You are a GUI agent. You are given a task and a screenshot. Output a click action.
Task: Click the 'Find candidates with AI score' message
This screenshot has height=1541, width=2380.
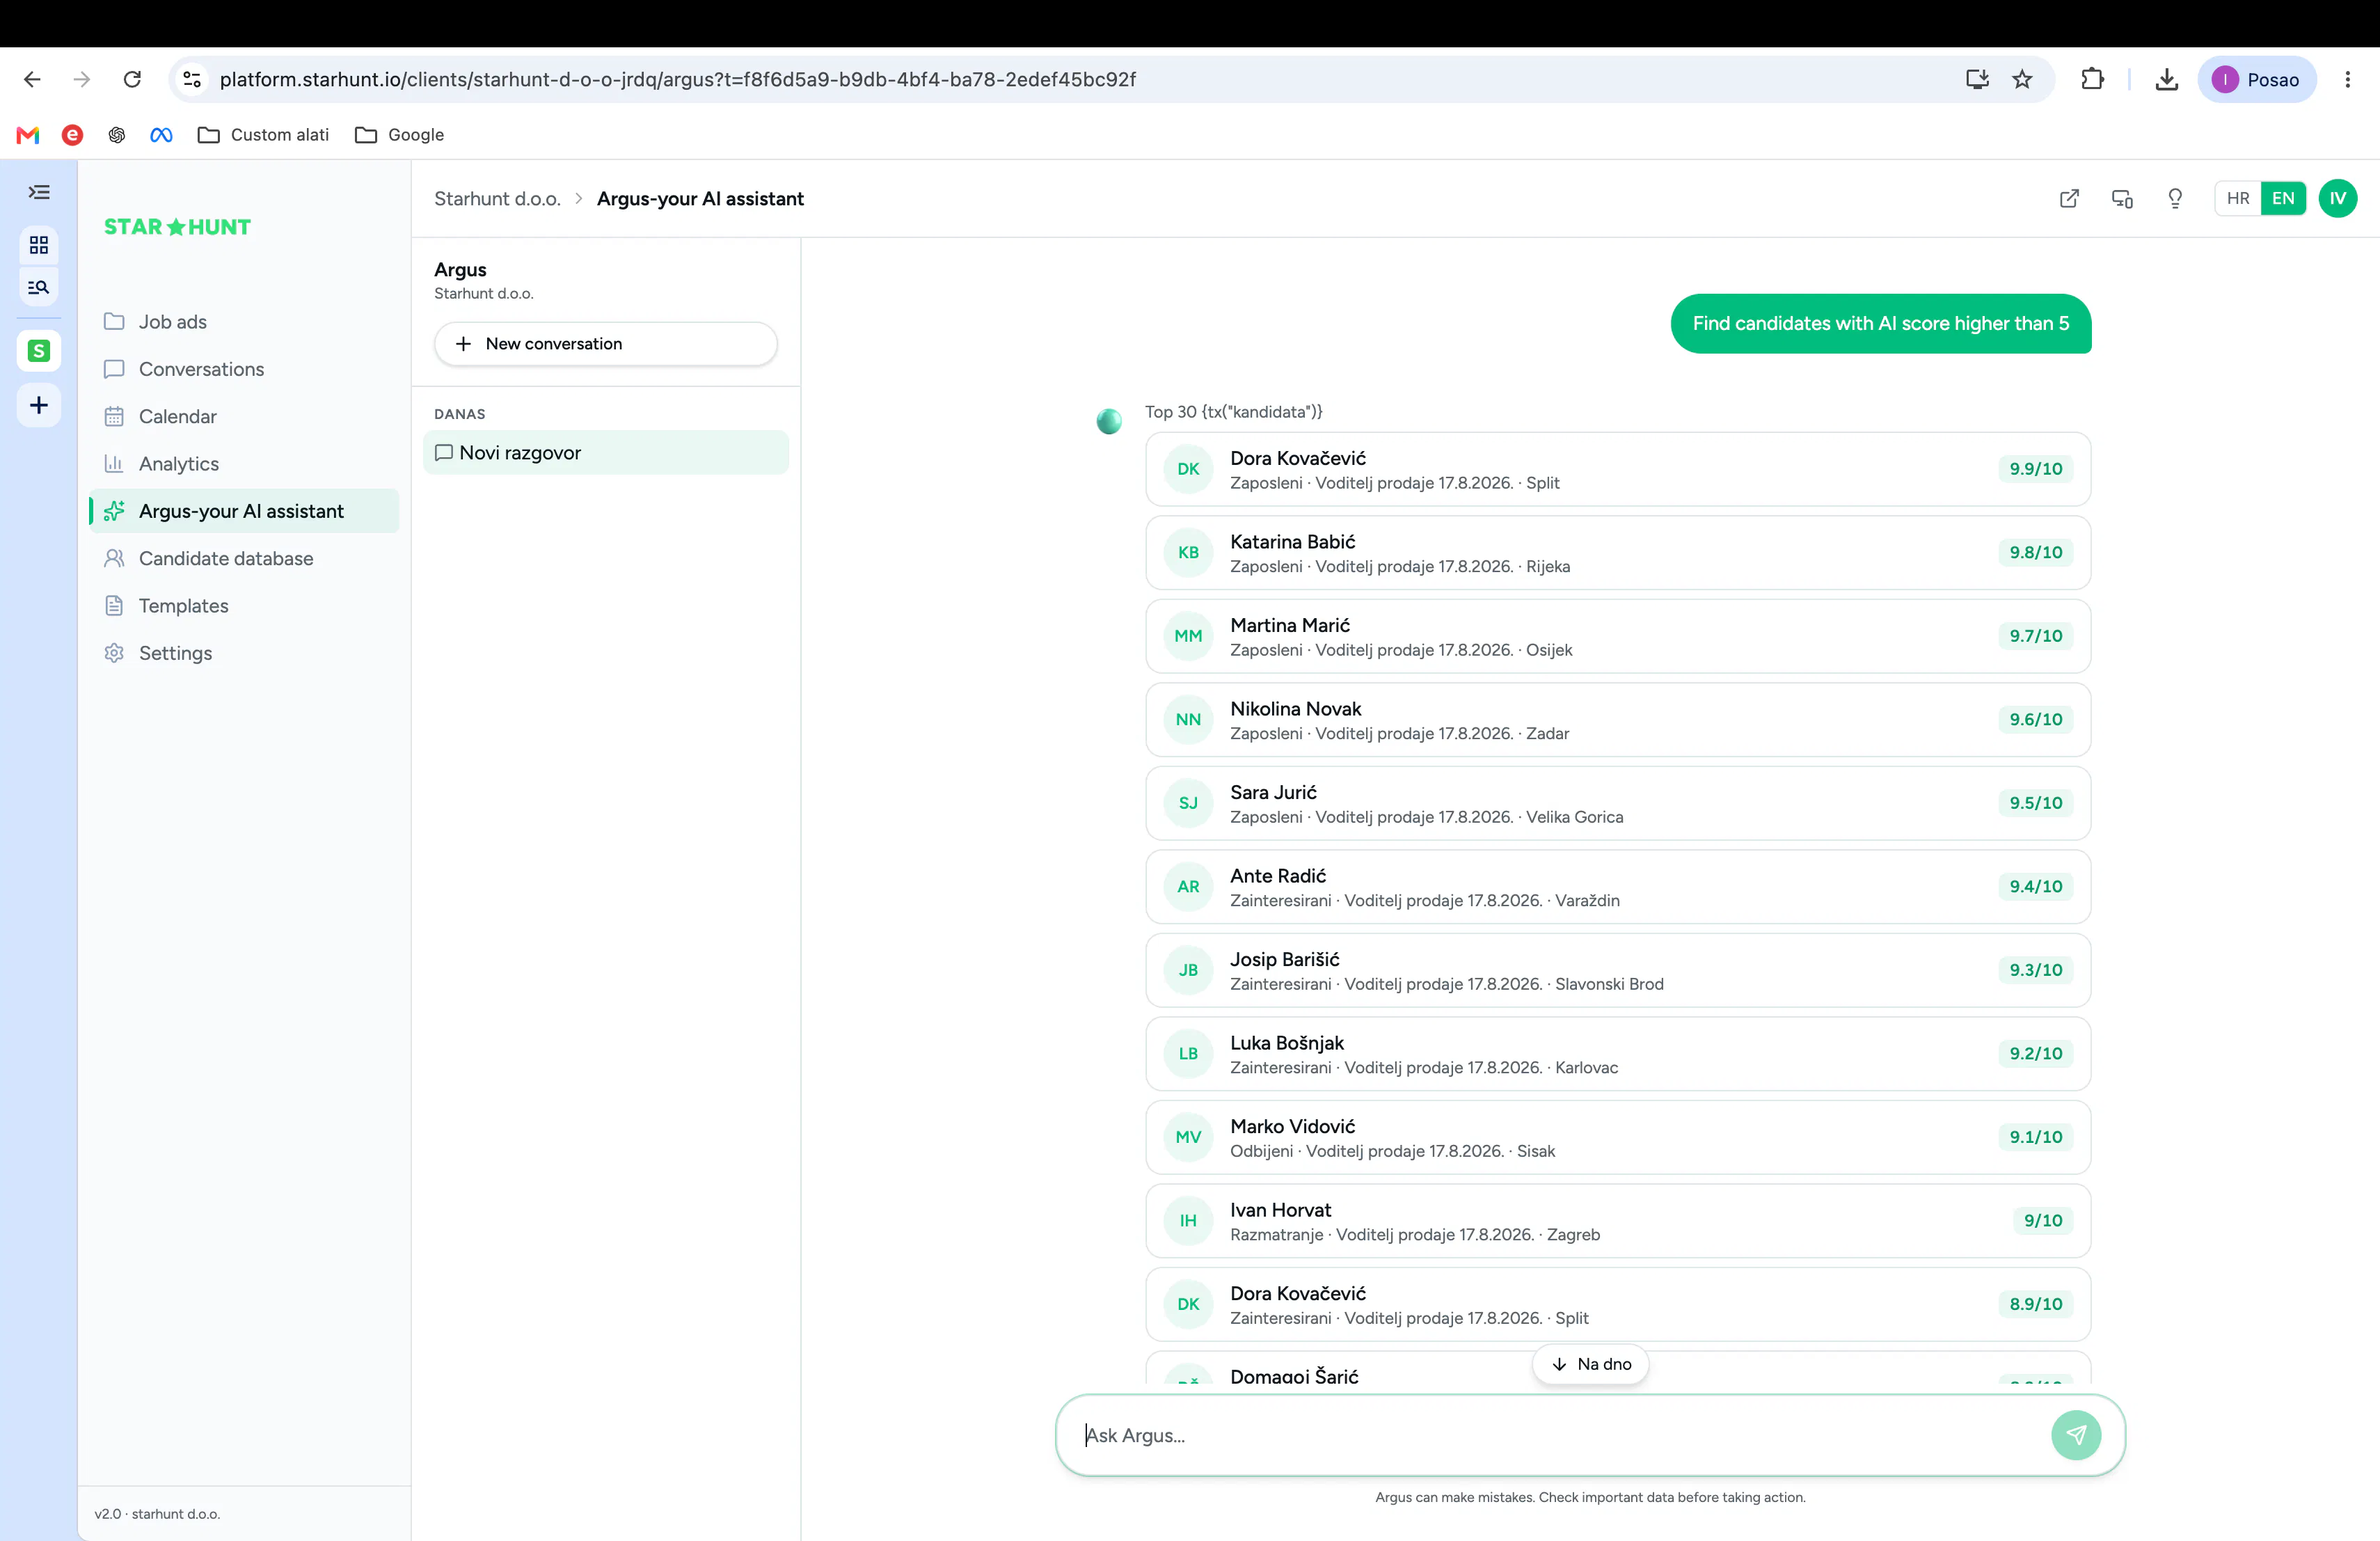tap(1880, 323)
